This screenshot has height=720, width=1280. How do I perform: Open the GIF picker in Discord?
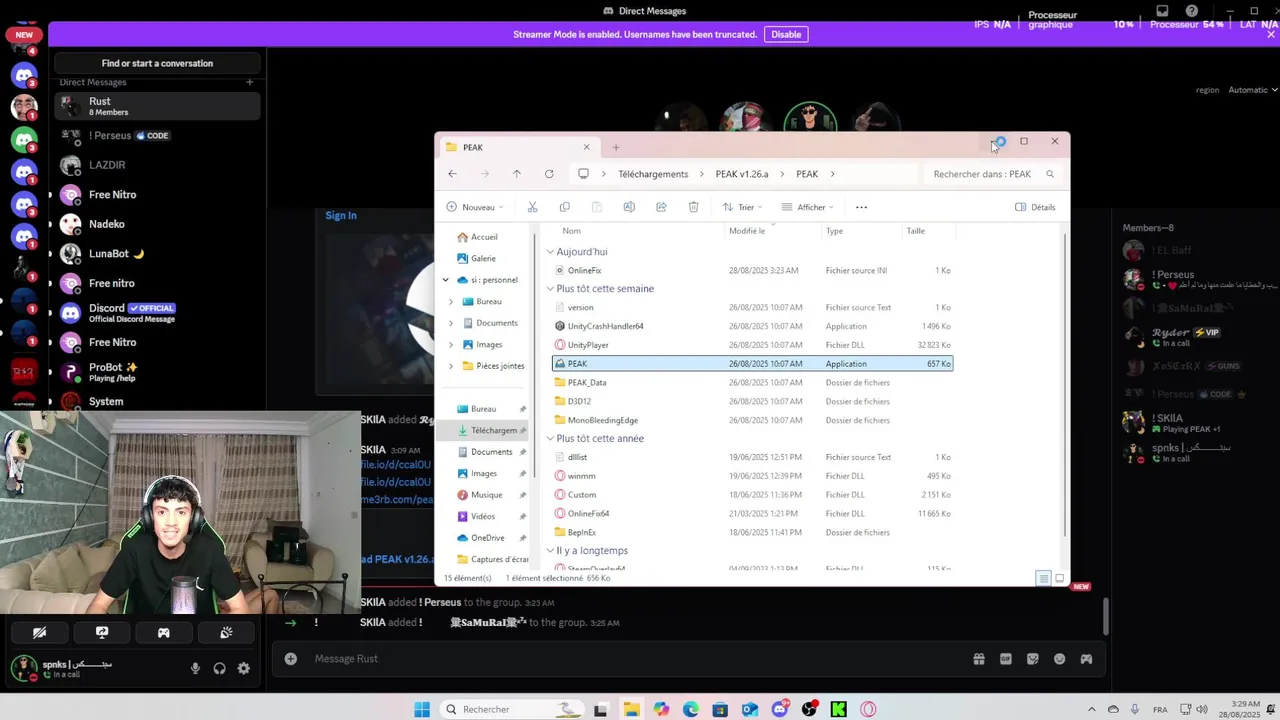point(1006,658)
